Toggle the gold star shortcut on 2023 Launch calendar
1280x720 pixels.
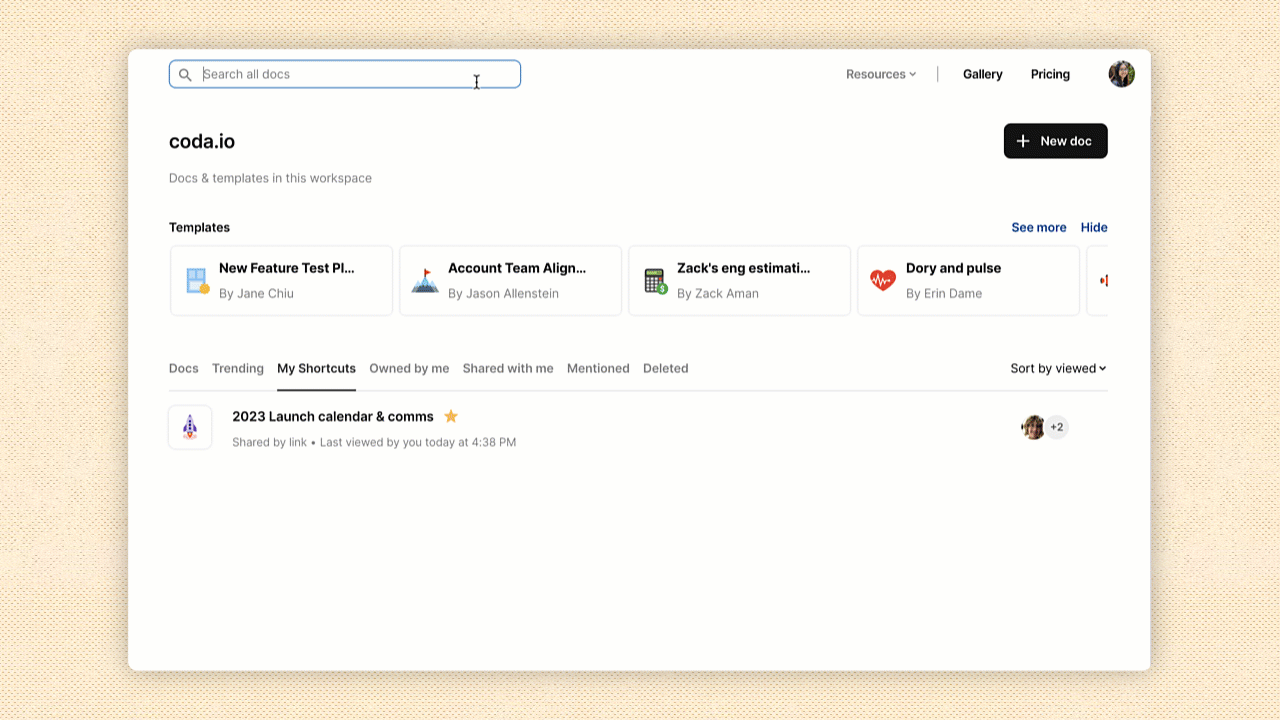click(x=451, y=416)
